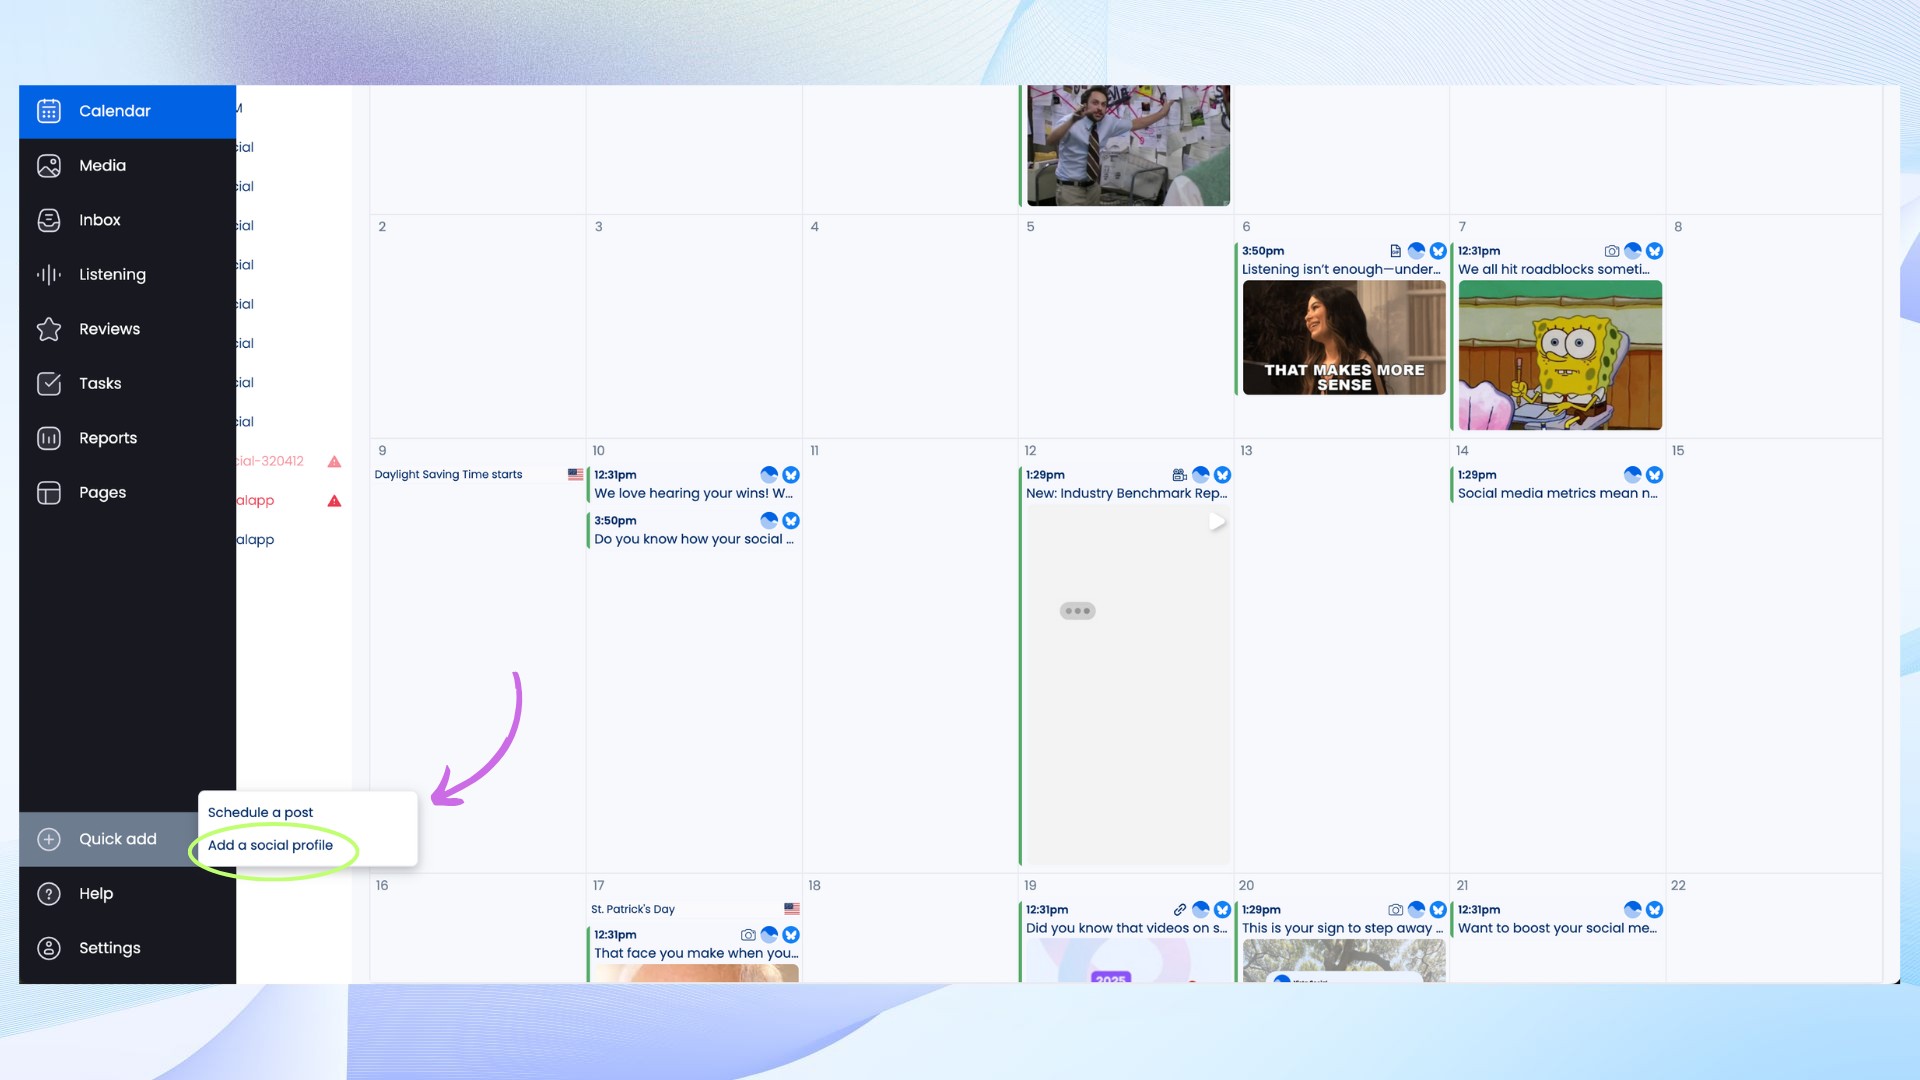The width and height of the screenshot is (1920, 1080).
Task: Open 'Social media metrics mean' post
Action: 1557,493
